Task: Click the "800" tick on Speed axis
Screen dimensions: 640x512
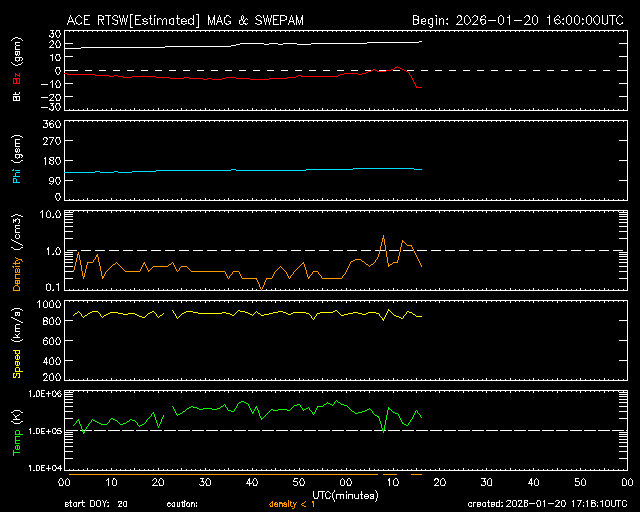Action: click(x=52, y=321)
